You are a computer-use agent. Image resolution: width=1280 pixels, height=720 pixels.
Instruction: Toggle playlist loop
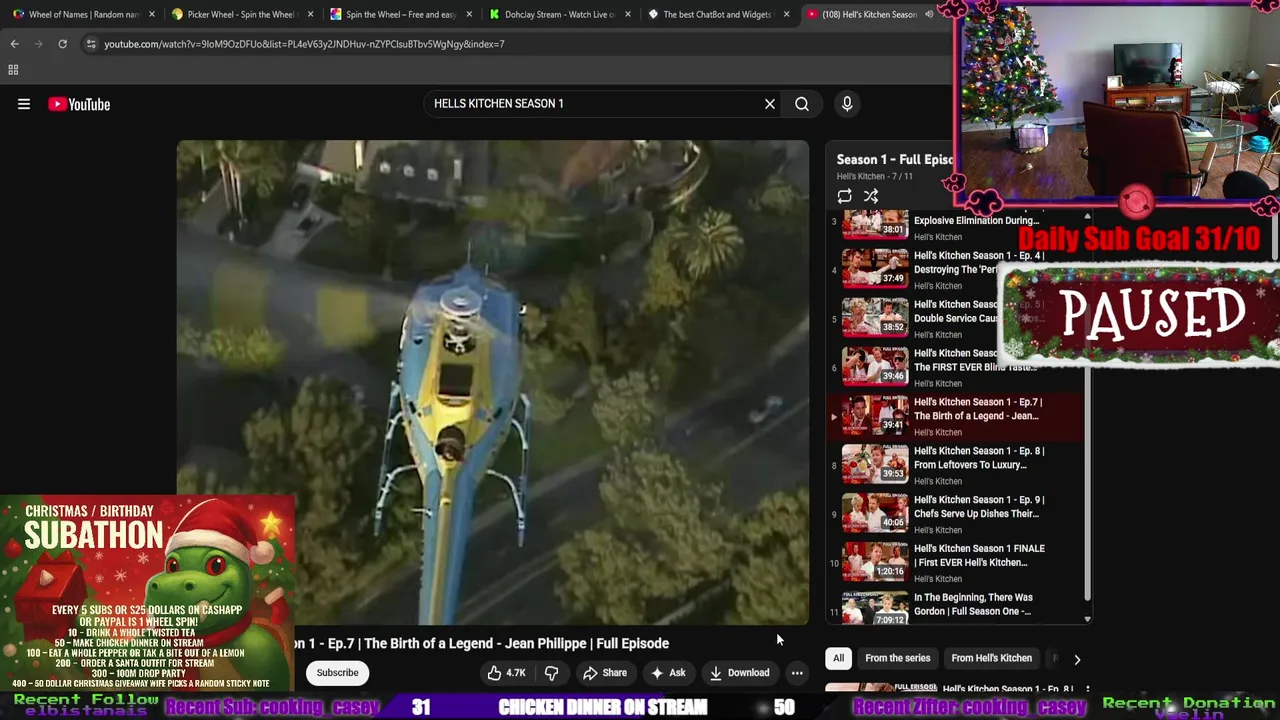[845, 196]
